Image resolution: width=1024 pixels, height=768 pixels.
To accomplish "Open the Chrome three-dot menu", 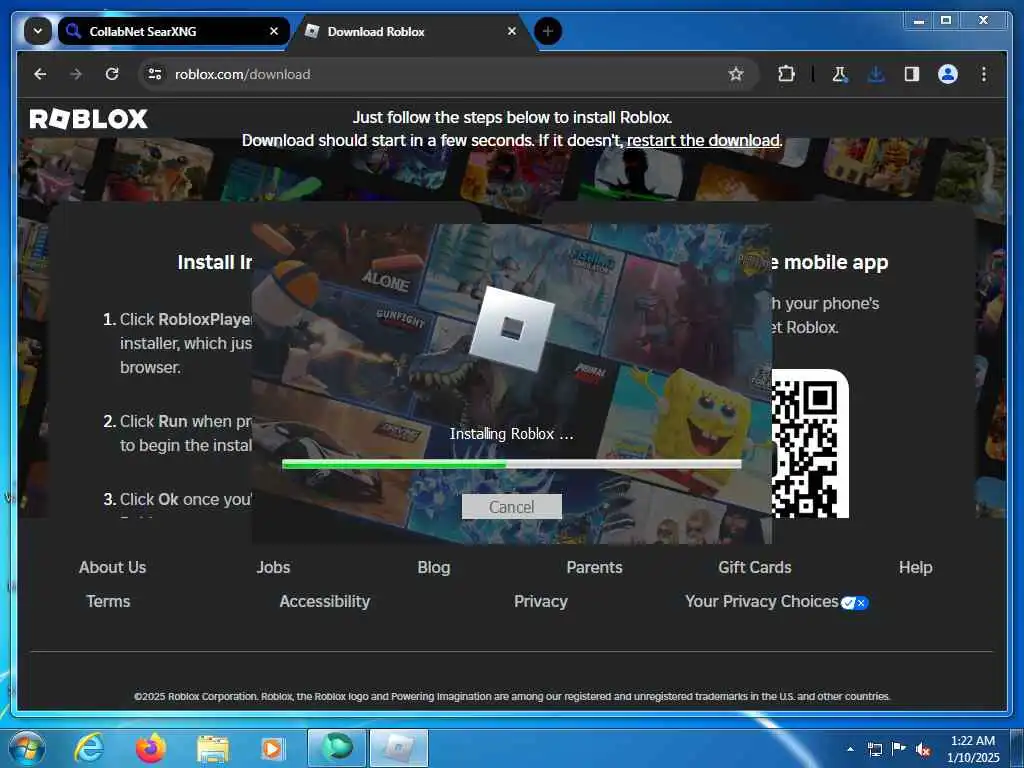I will coord(984,74).
